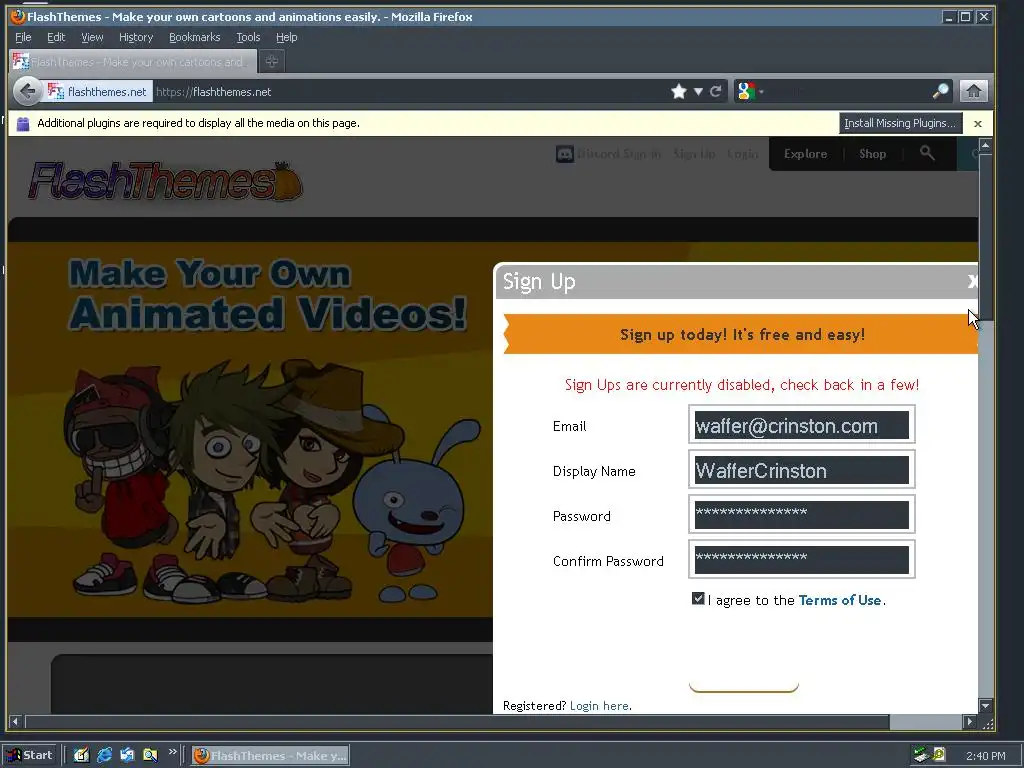1024x768 pixels.
Task: Open the Start menu
Action: click(30, 756)
